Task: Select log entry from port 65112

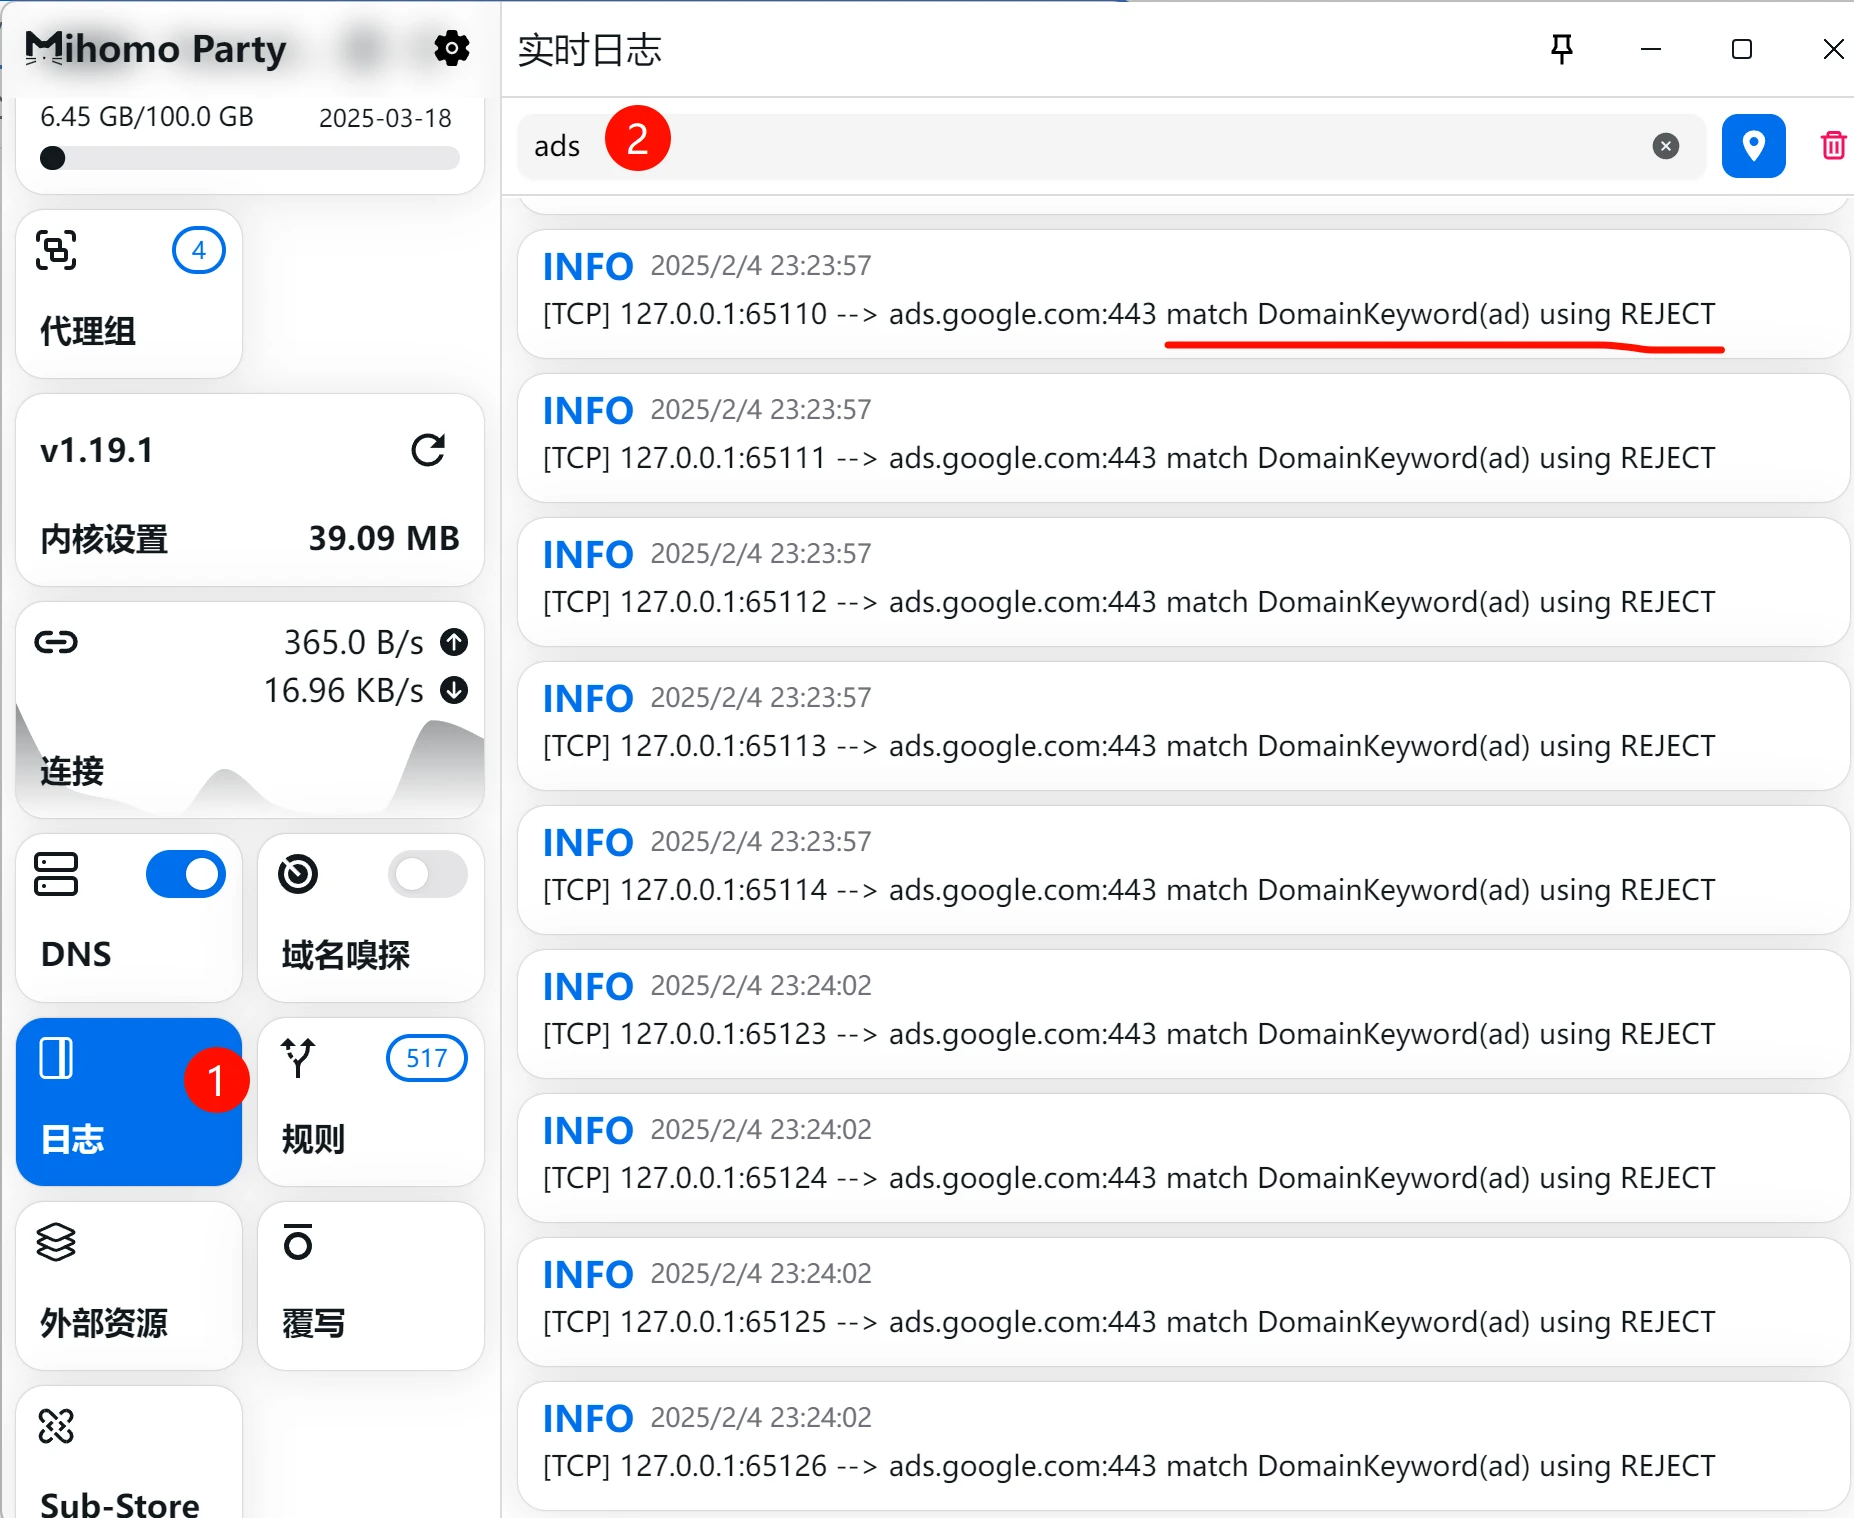Action: [x=1183, y=582]
